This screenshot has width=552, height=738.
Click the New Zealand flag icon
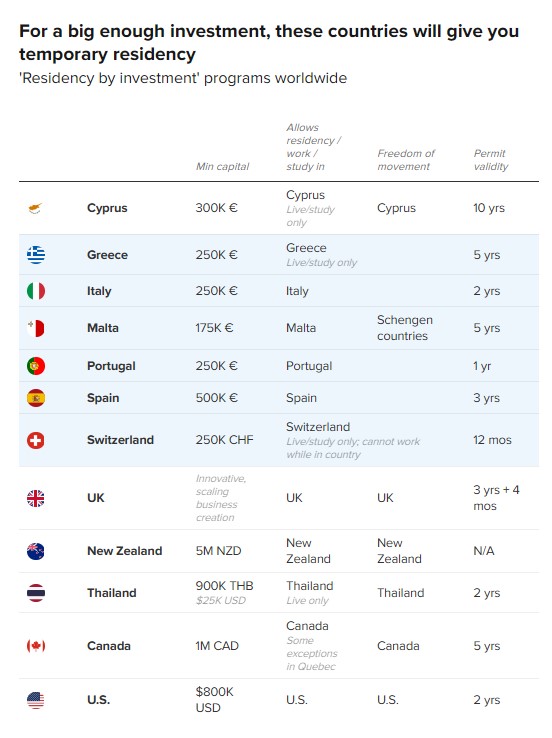36,551
